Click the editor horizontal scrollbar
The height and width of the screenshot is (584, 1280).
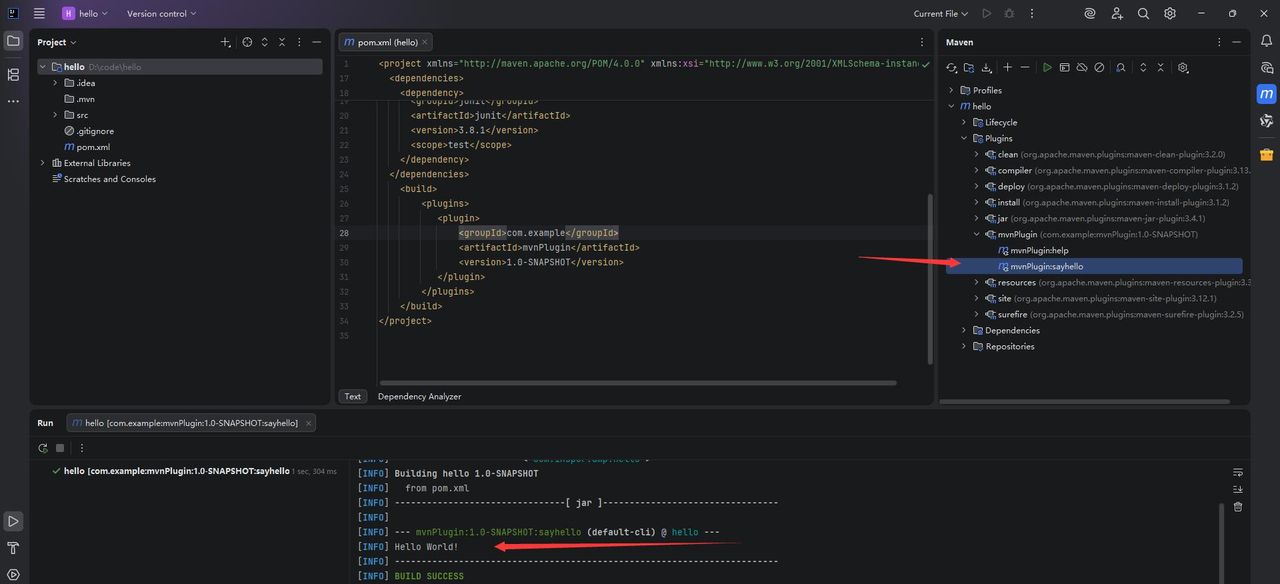[637, 382]
